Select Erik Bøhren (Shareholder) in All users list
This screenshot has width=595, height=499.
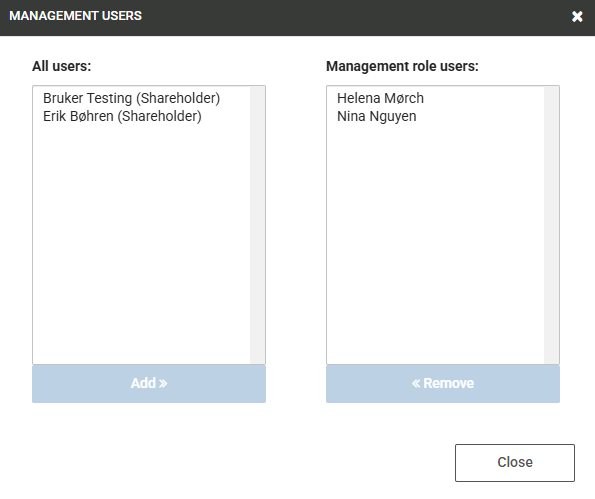pyautogui.click(x=122, y=116)
